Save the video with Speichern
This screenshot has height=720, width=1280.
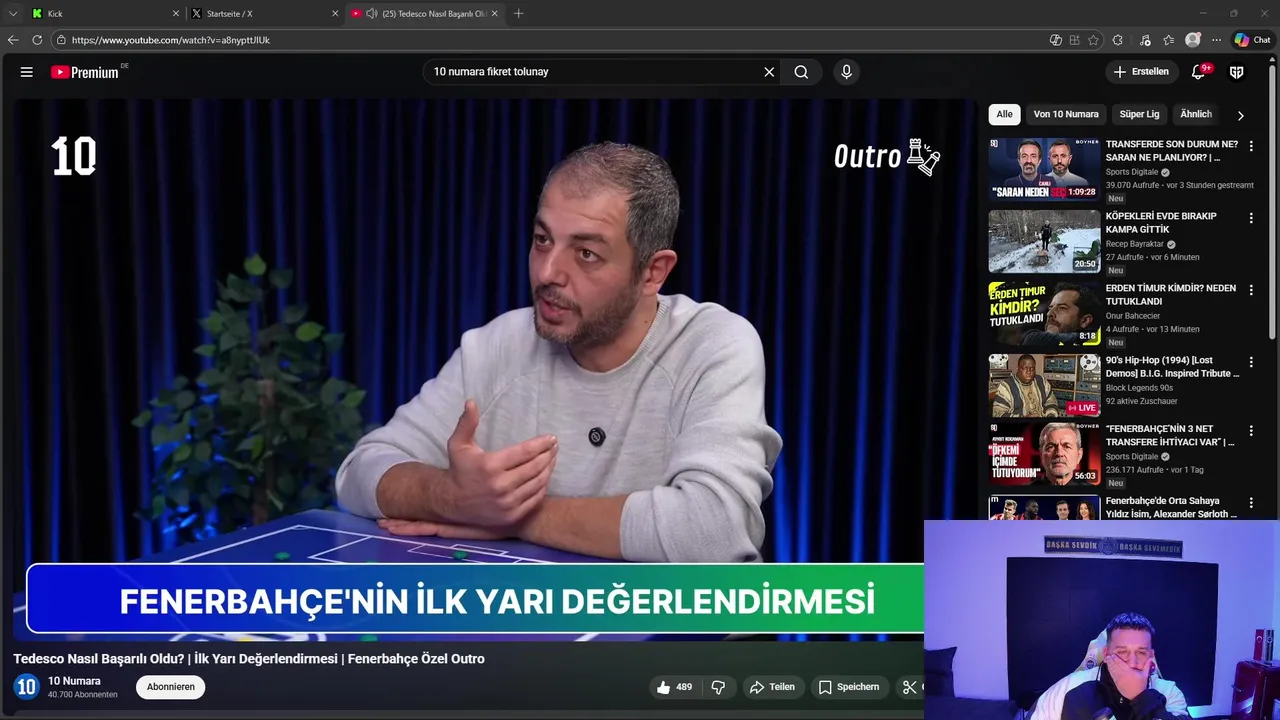point(849,687)
